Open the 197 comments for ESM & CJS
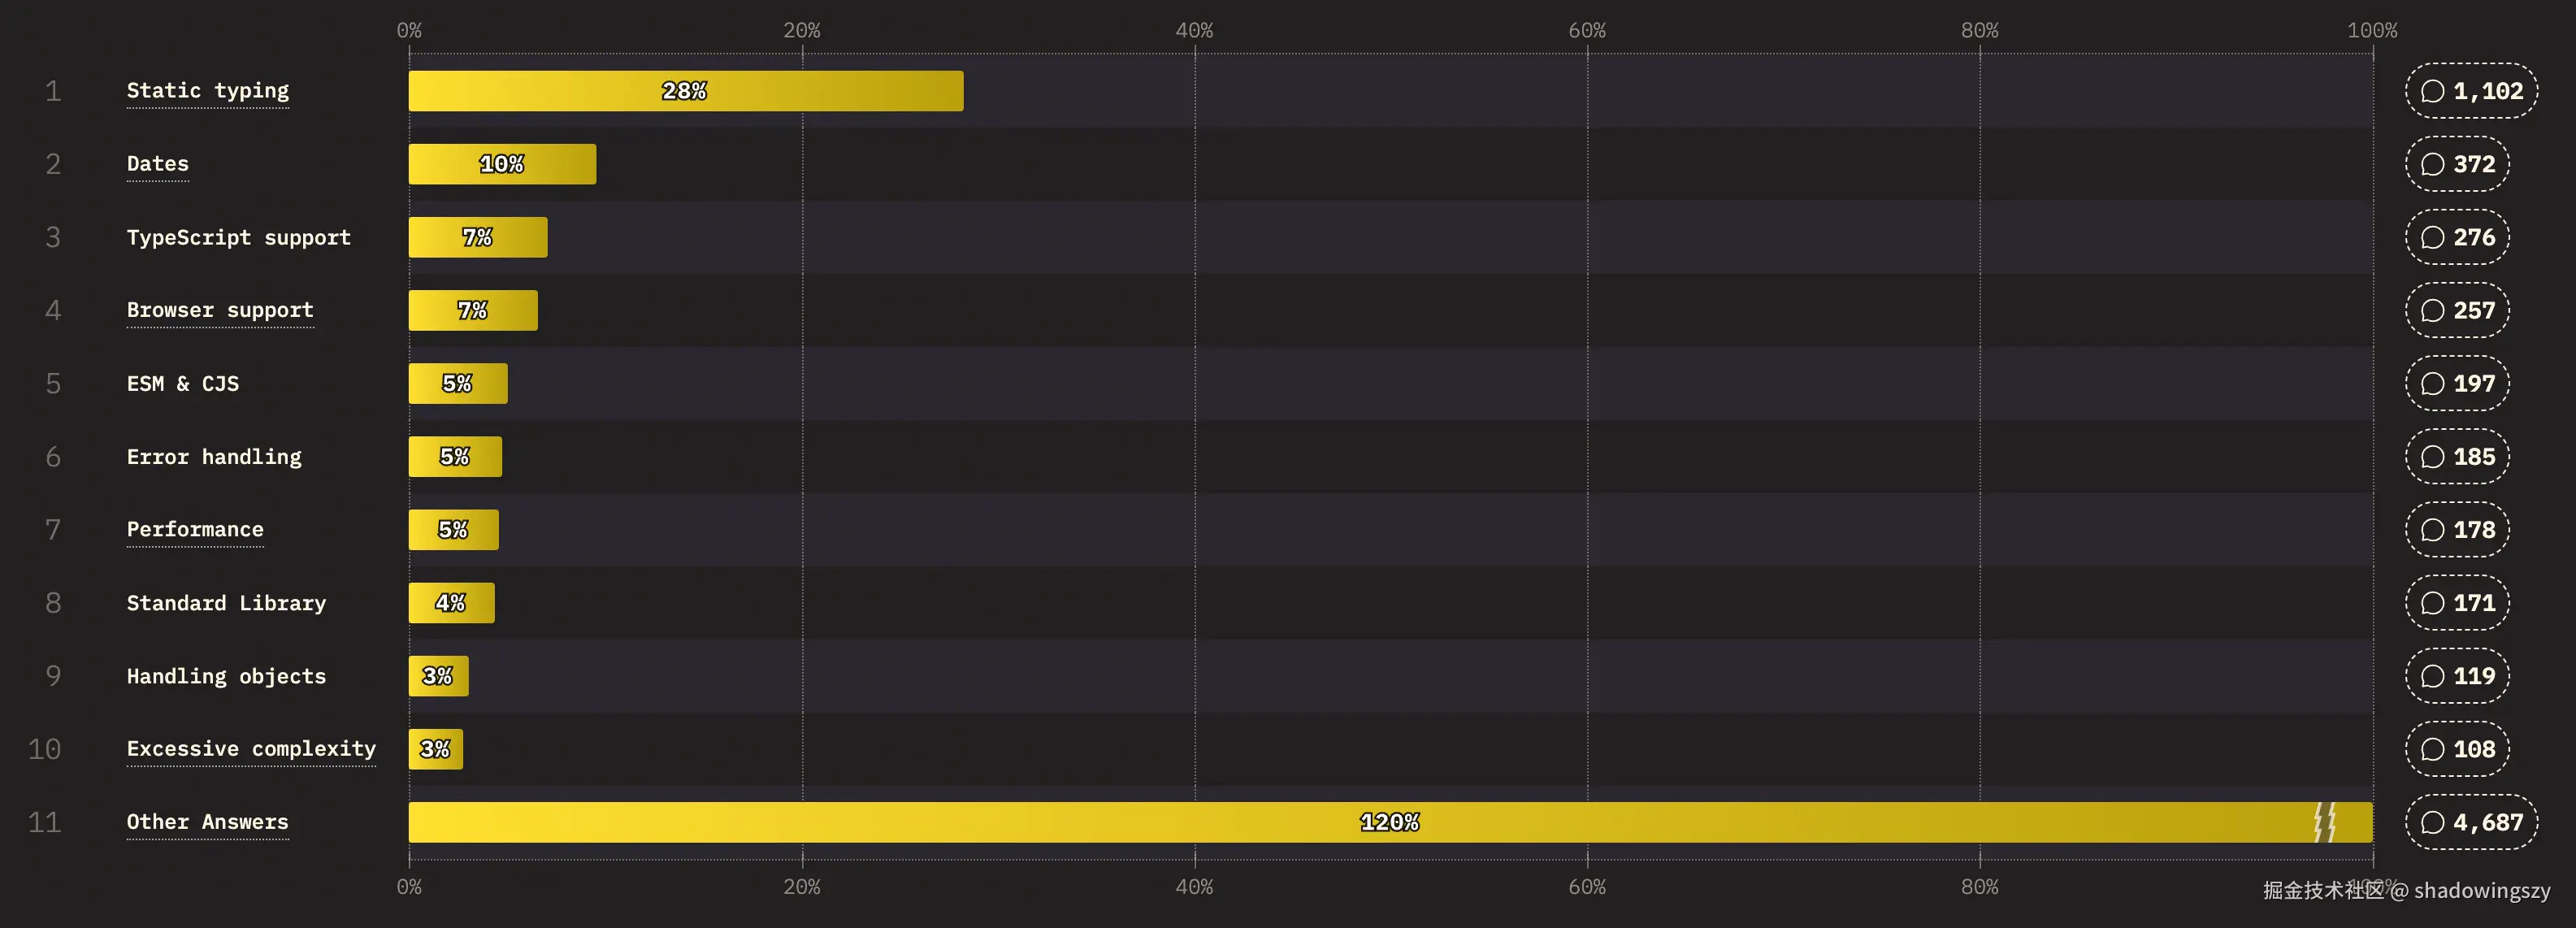The width and height of the screenshot is (2576, 928). [2457, 383]
